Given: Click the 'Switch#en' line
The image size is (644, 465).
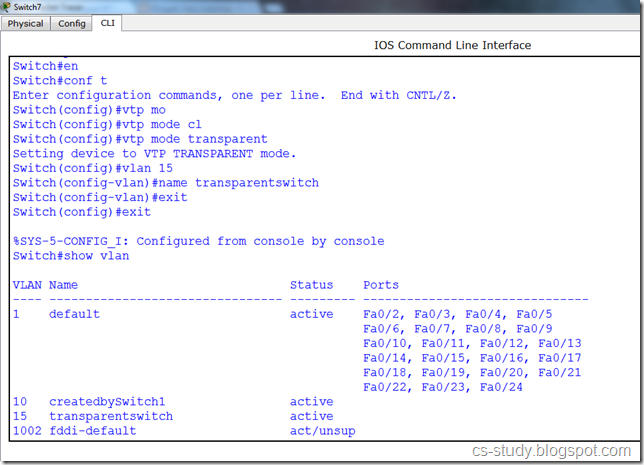Looking at the screenshot, I should click(x=45, y=66).
